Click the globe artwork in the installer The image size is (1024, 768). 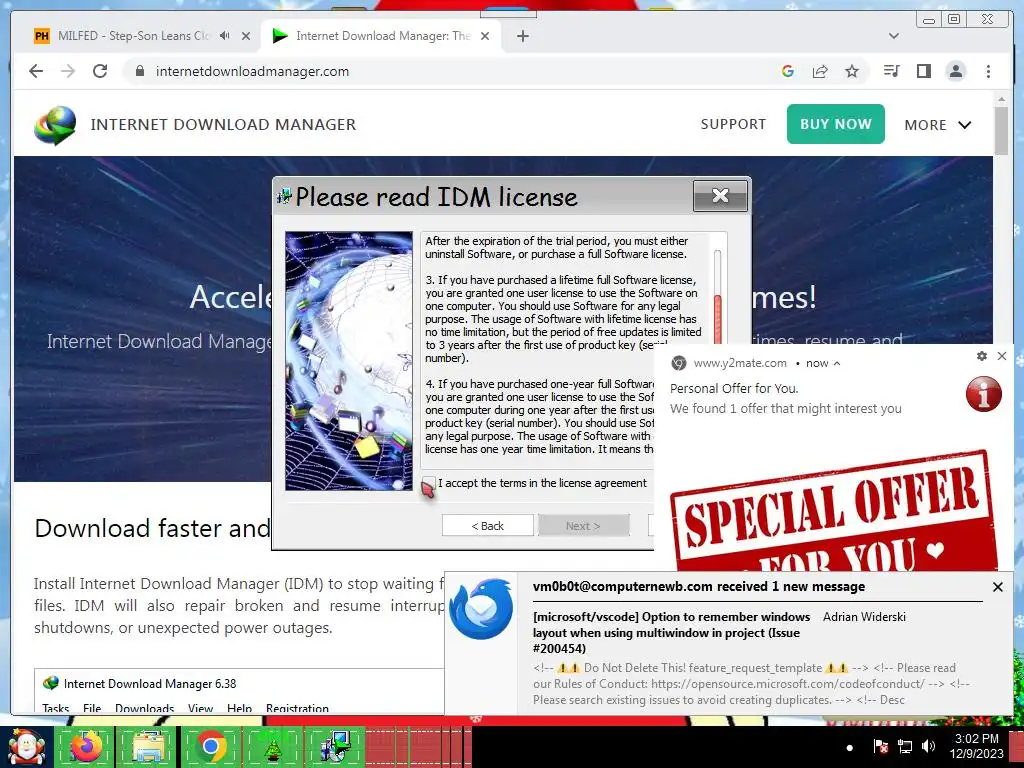point(349,360)
